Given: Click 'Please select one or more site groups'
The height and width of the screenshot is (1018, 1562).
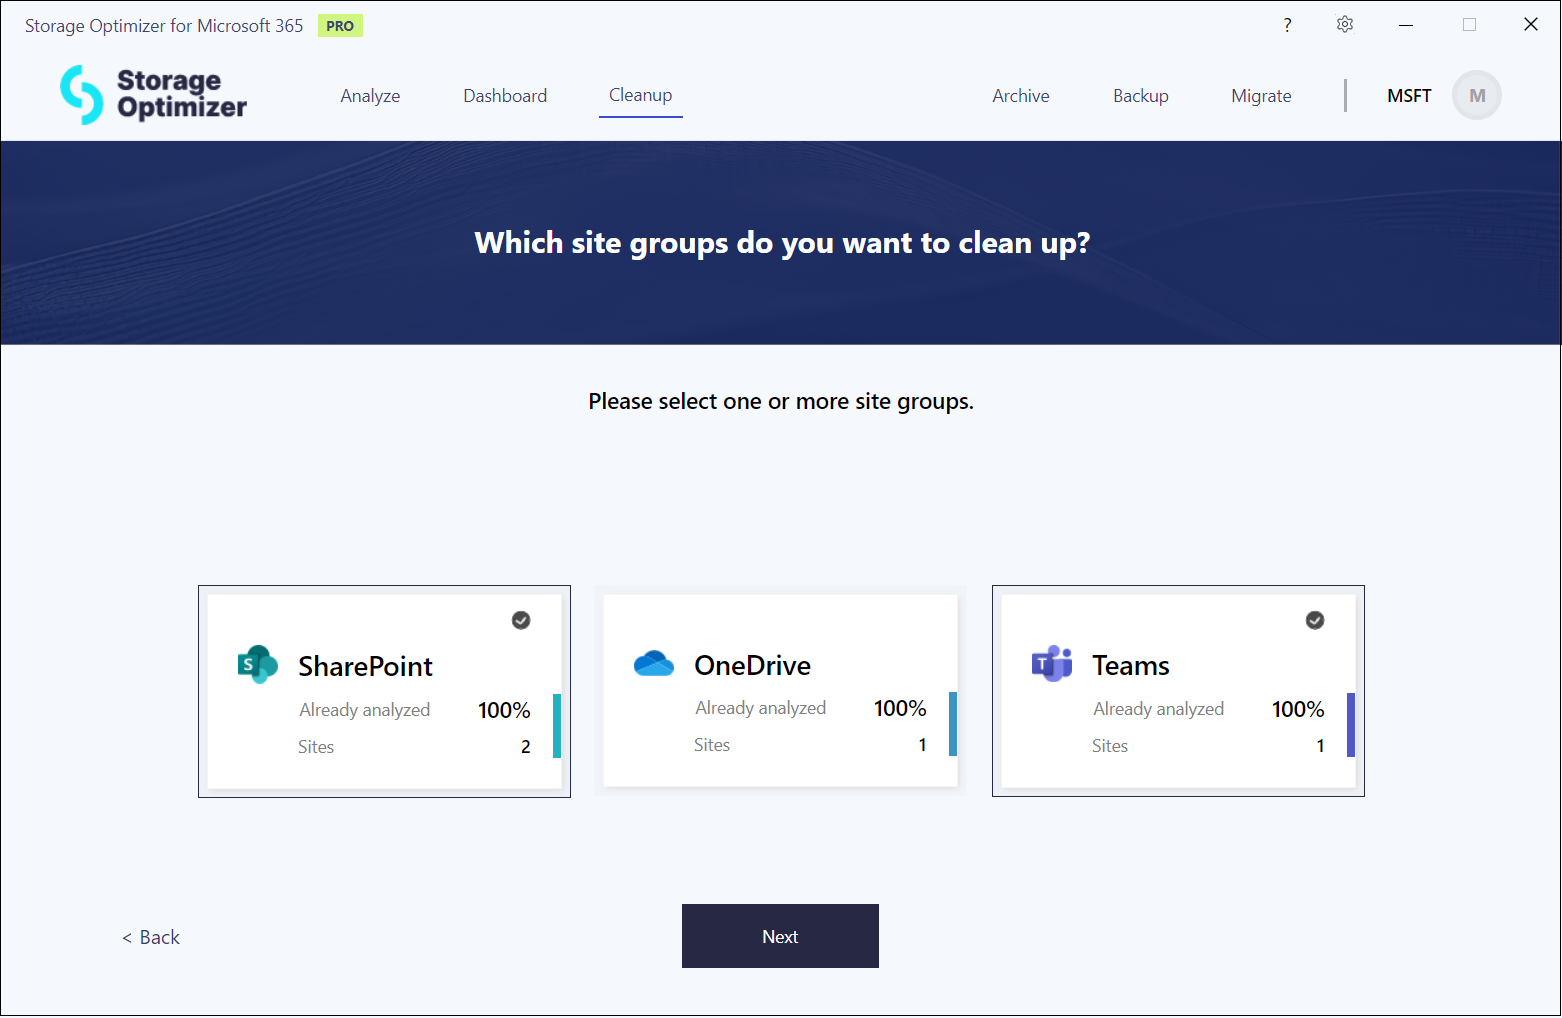Looking at the screenshot, I should click(x=781, y=402).
